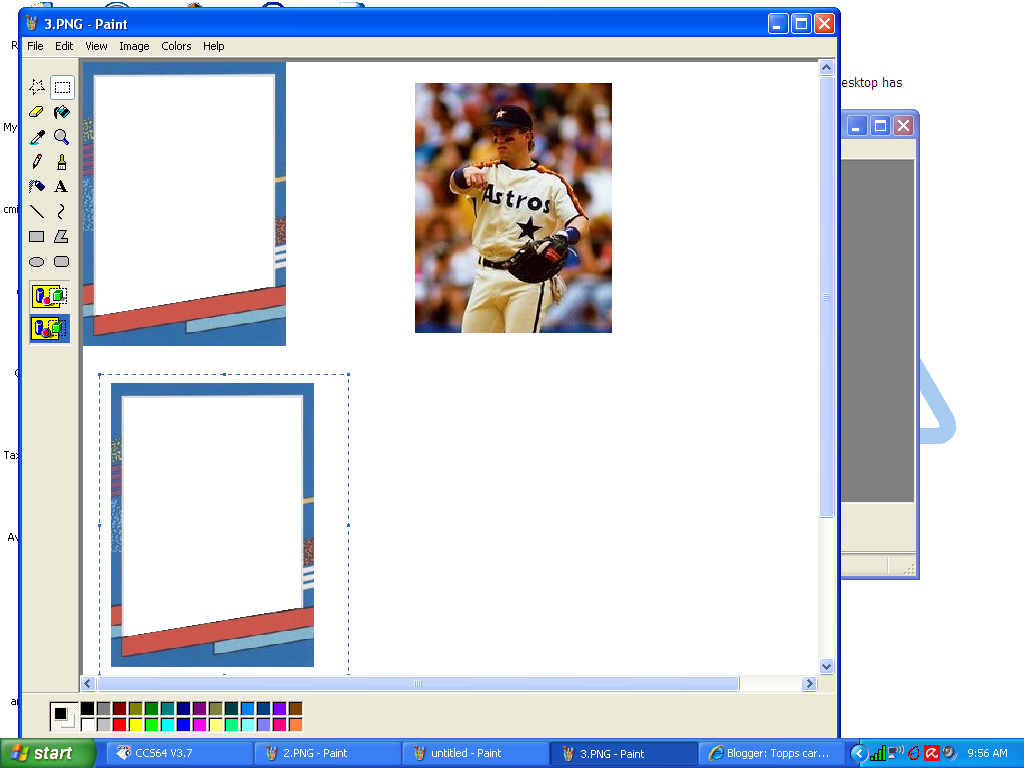Screen dimensions: 1024x768
Task: Select the Curve tool
Action: coord(62,211)
